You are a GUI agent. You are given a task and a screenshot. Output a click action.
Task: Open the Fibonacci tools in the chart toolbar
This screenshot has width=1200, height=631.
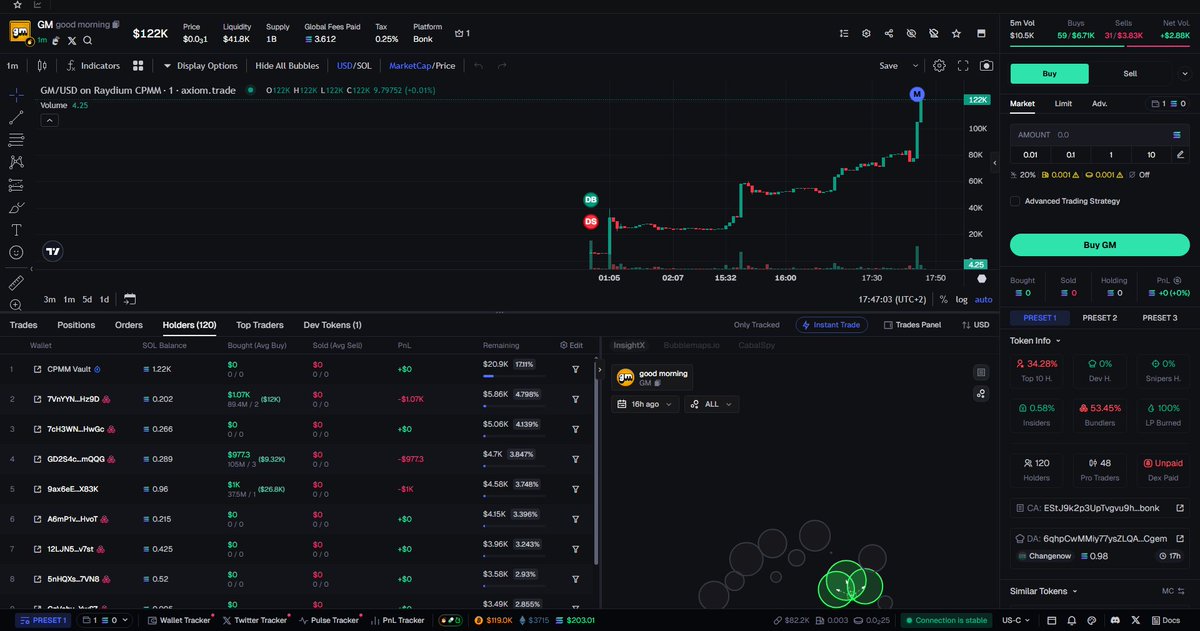pos(16,140)
